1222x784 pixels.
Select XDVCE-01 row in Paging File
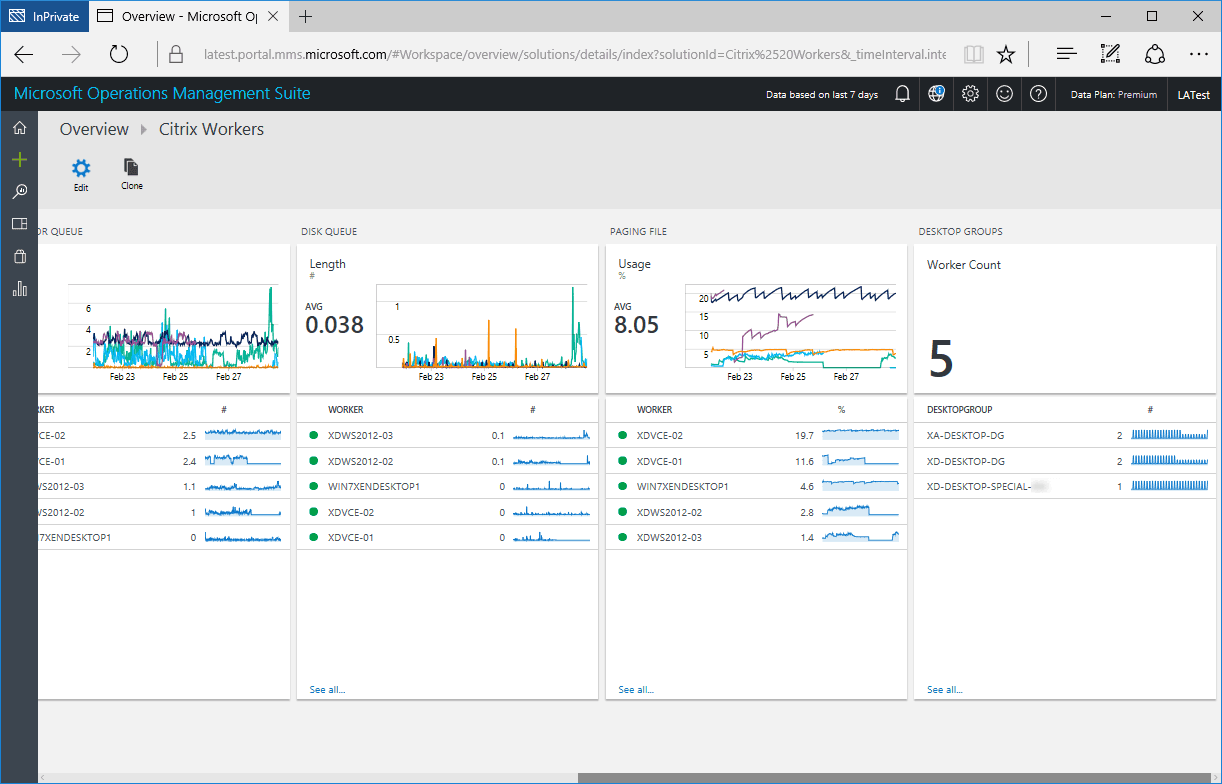click(x=756, y=461)
